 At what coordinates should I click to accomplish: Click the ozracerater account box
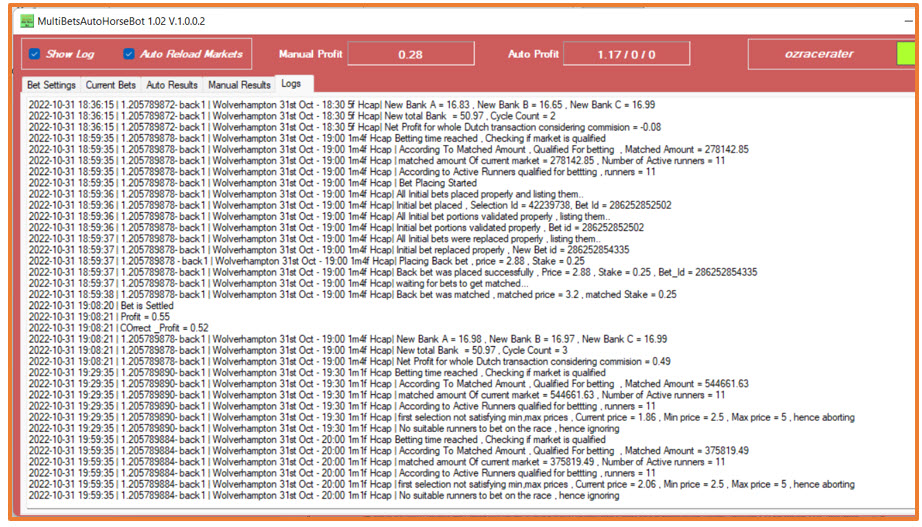click(820, 54)
